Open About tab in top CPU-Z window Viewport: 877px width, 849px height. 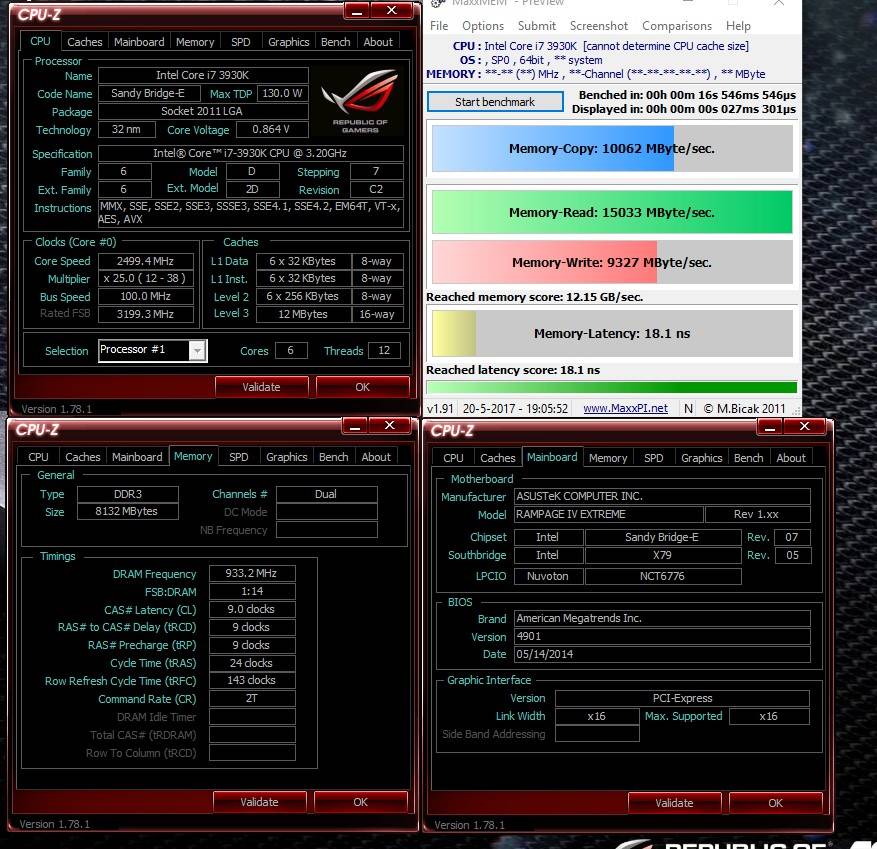pos(378,42)
